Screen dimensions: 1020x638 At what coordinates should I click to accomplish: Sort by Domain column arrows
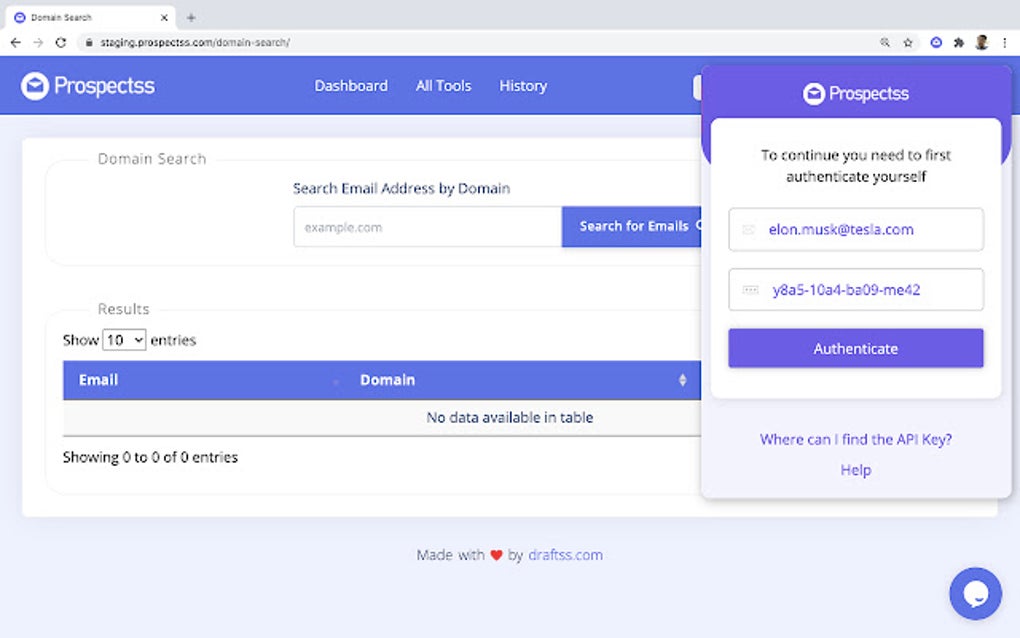coord(682,380)
